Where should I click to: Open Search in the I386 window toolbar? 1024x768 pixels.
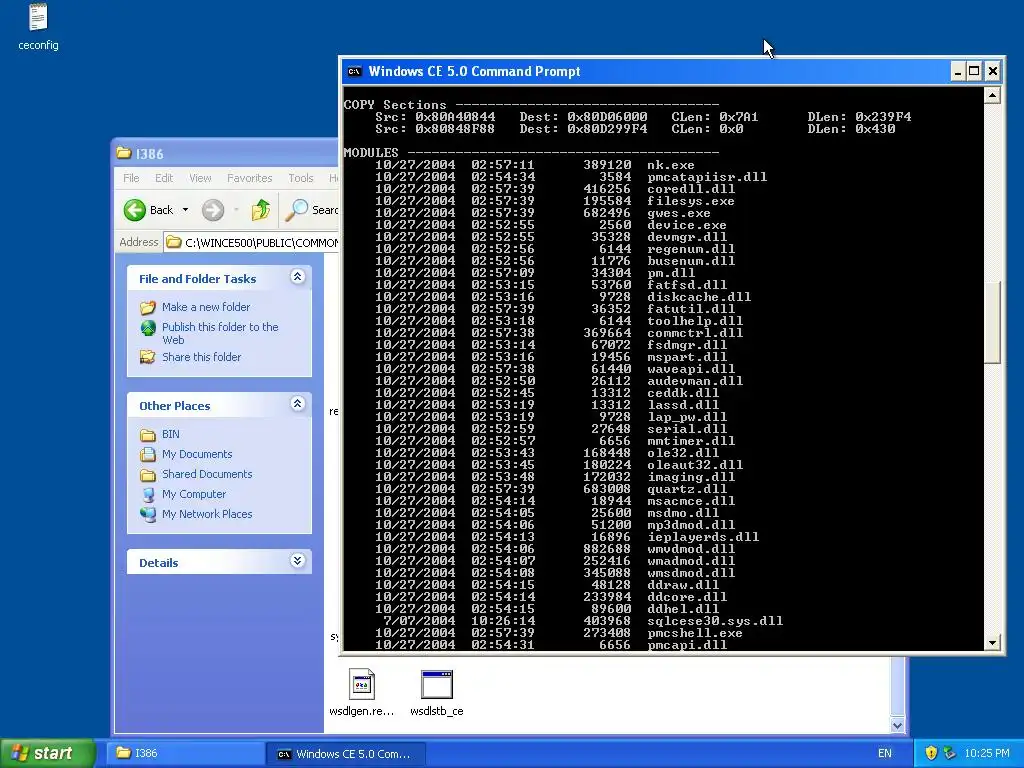312,210
